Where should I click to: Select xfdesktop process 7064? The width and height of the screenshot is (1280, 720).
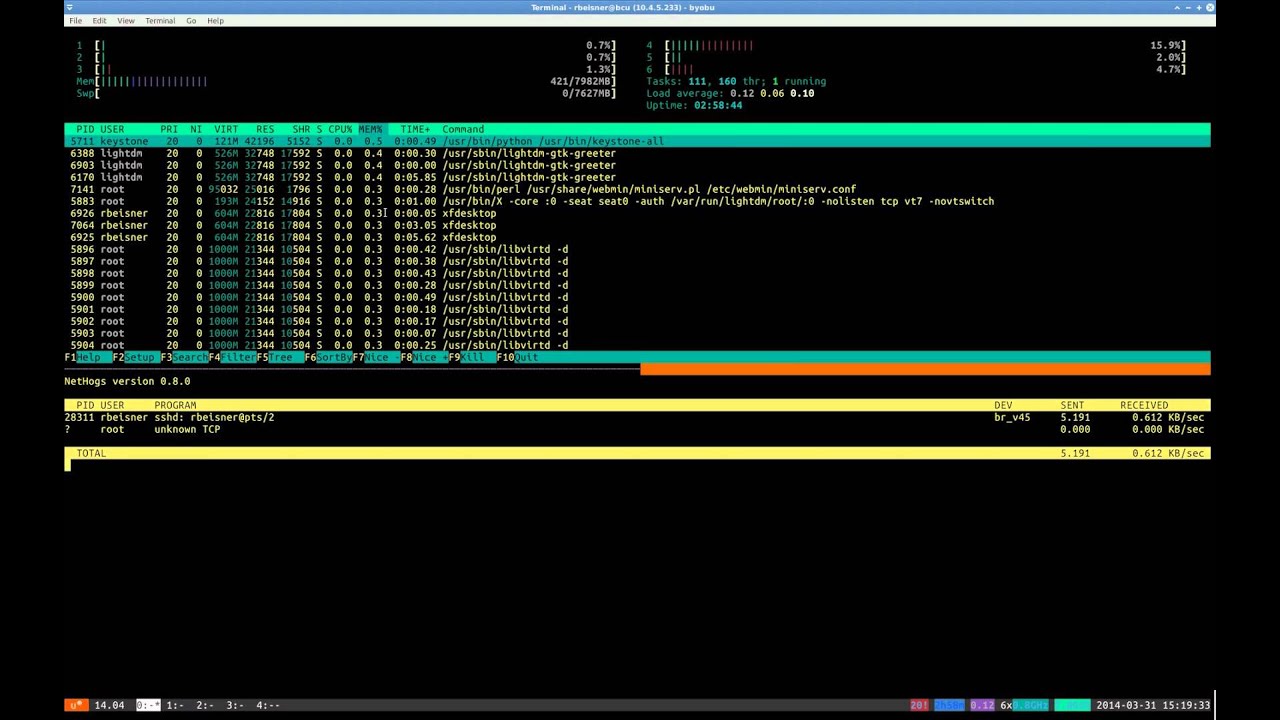click(x=637, y=225)
